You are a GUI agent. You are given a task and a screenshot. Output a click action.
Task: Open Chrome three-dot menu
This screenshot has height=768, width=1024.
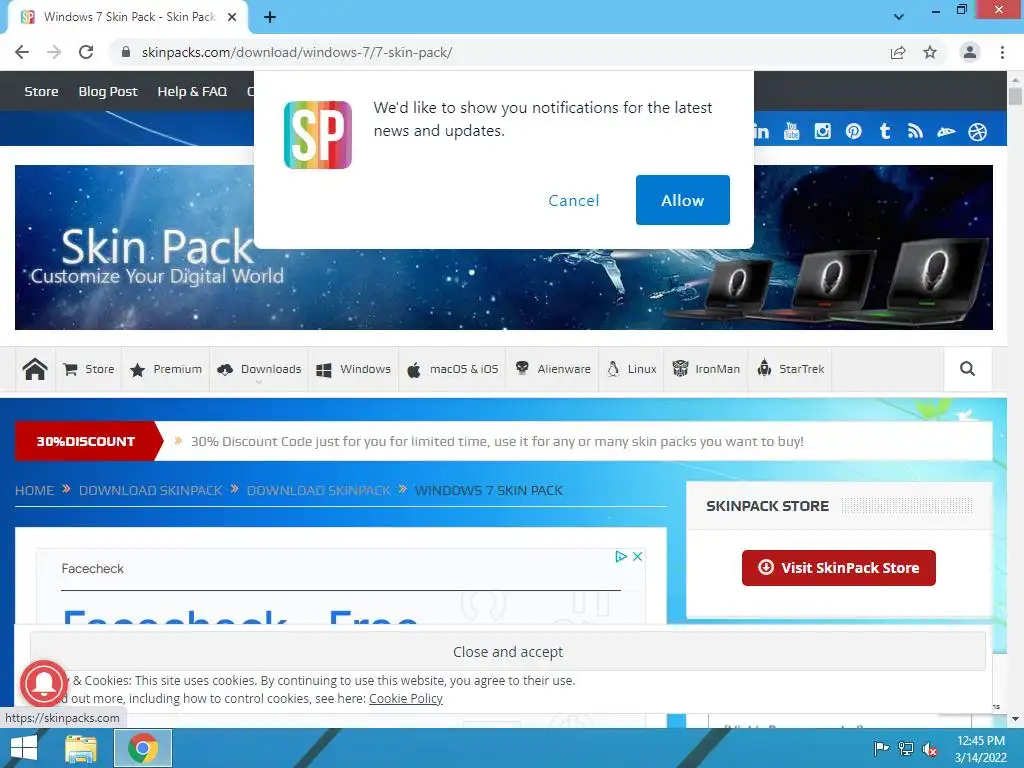pos(1002,52)
